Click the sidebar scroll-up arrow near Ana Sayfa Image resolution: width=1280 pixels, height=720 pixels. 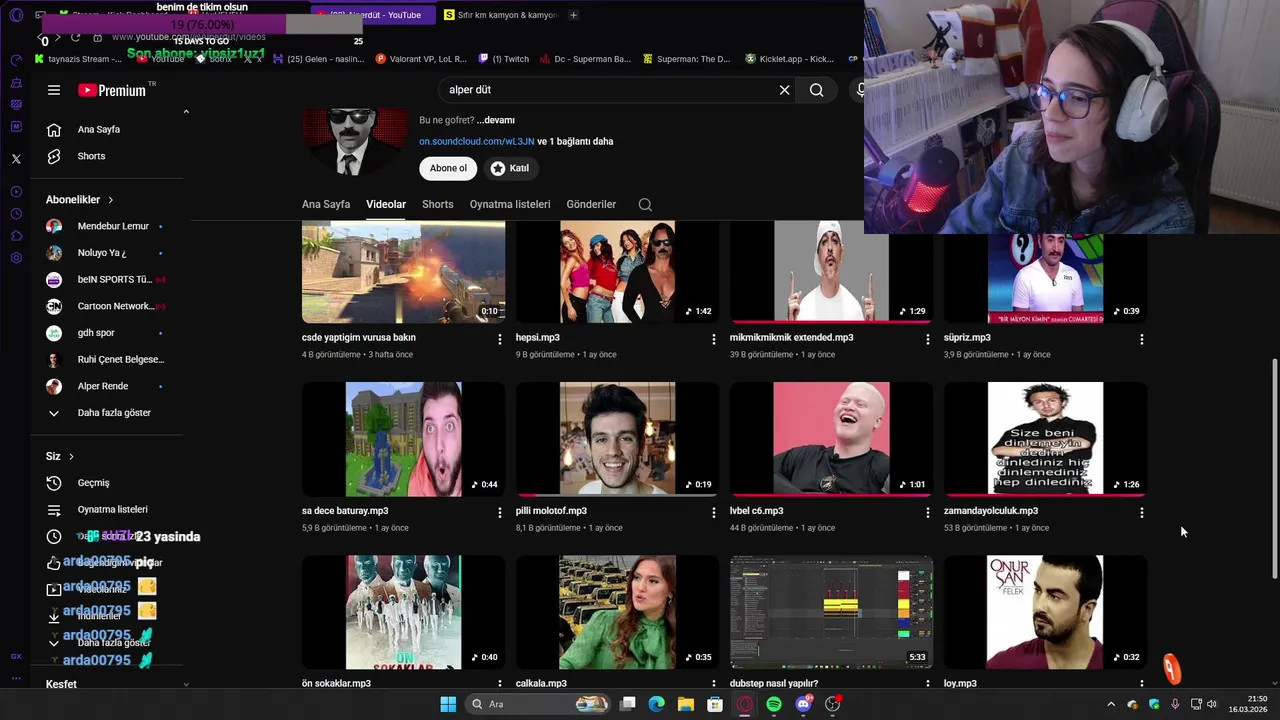coord(186,111)
